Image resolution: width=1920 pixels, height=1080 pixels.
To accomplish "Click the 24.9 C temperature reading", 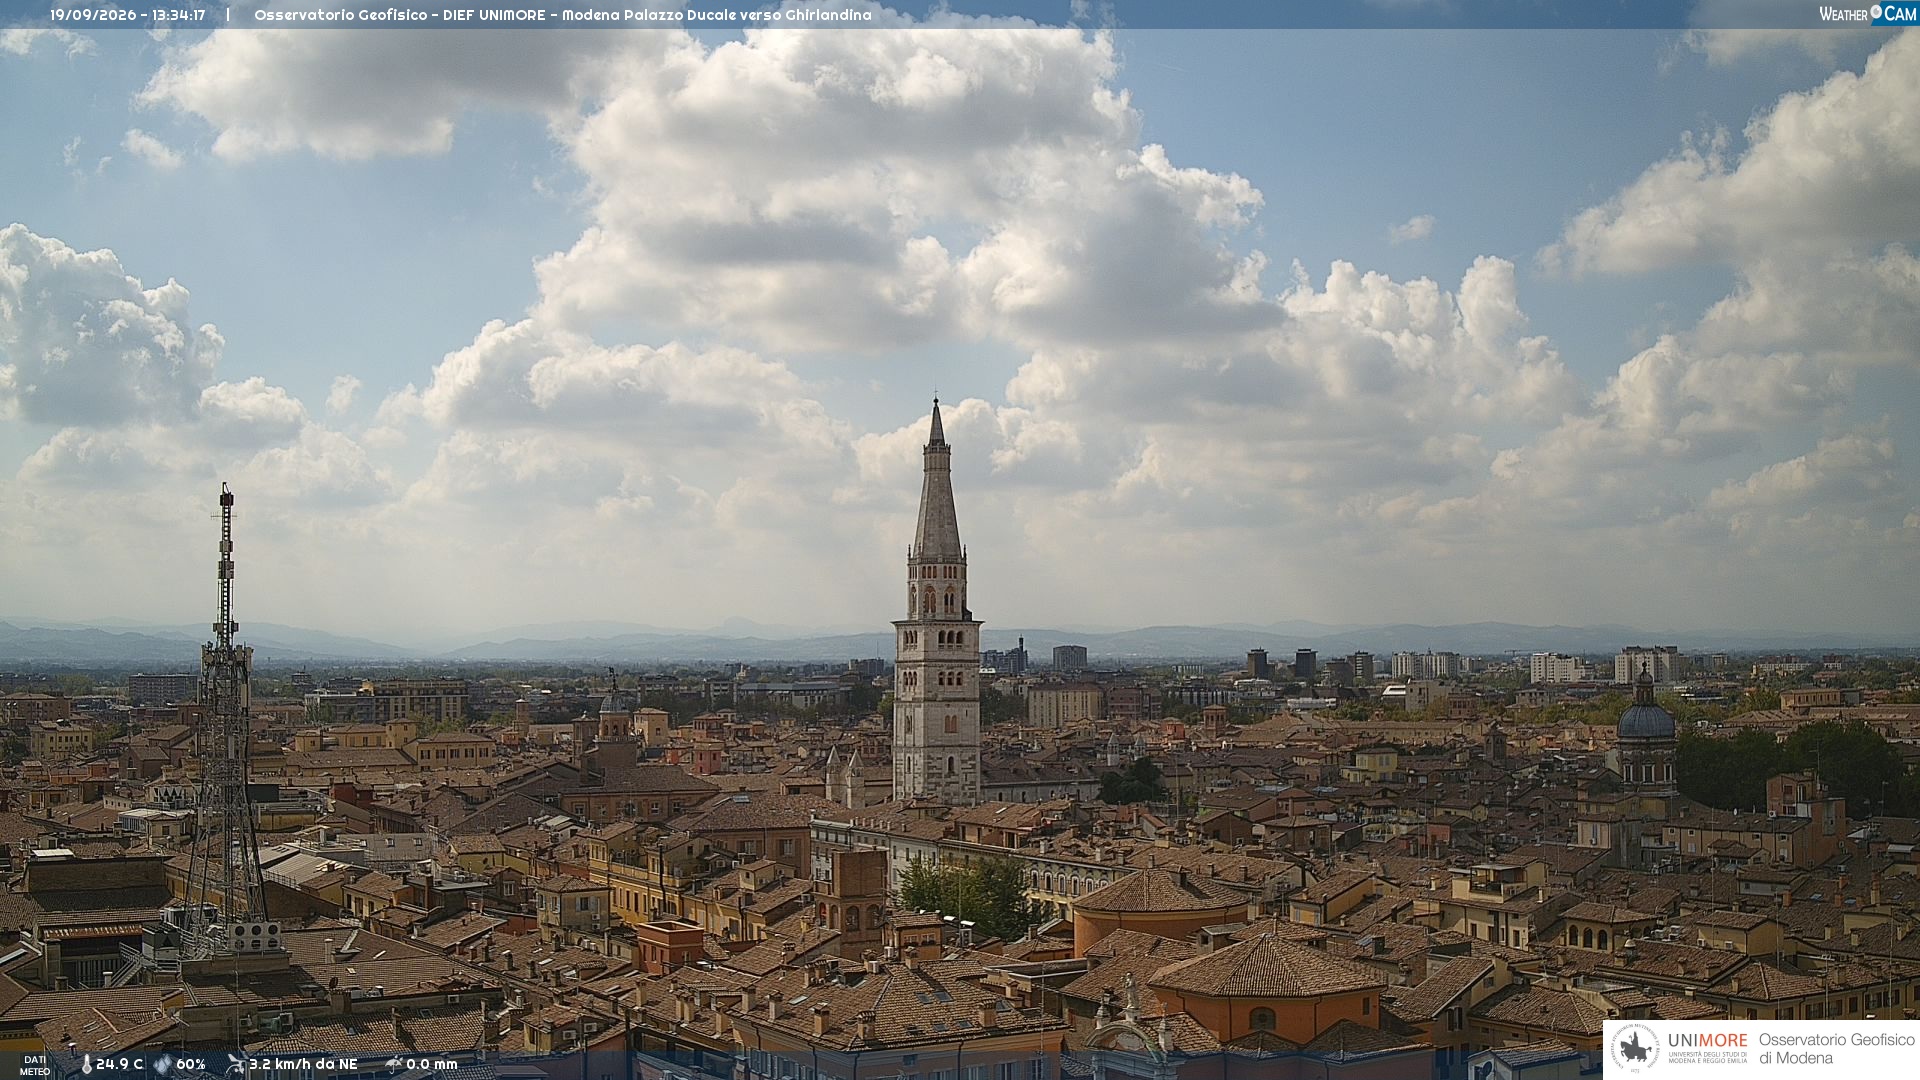I will pos(119,1065).
